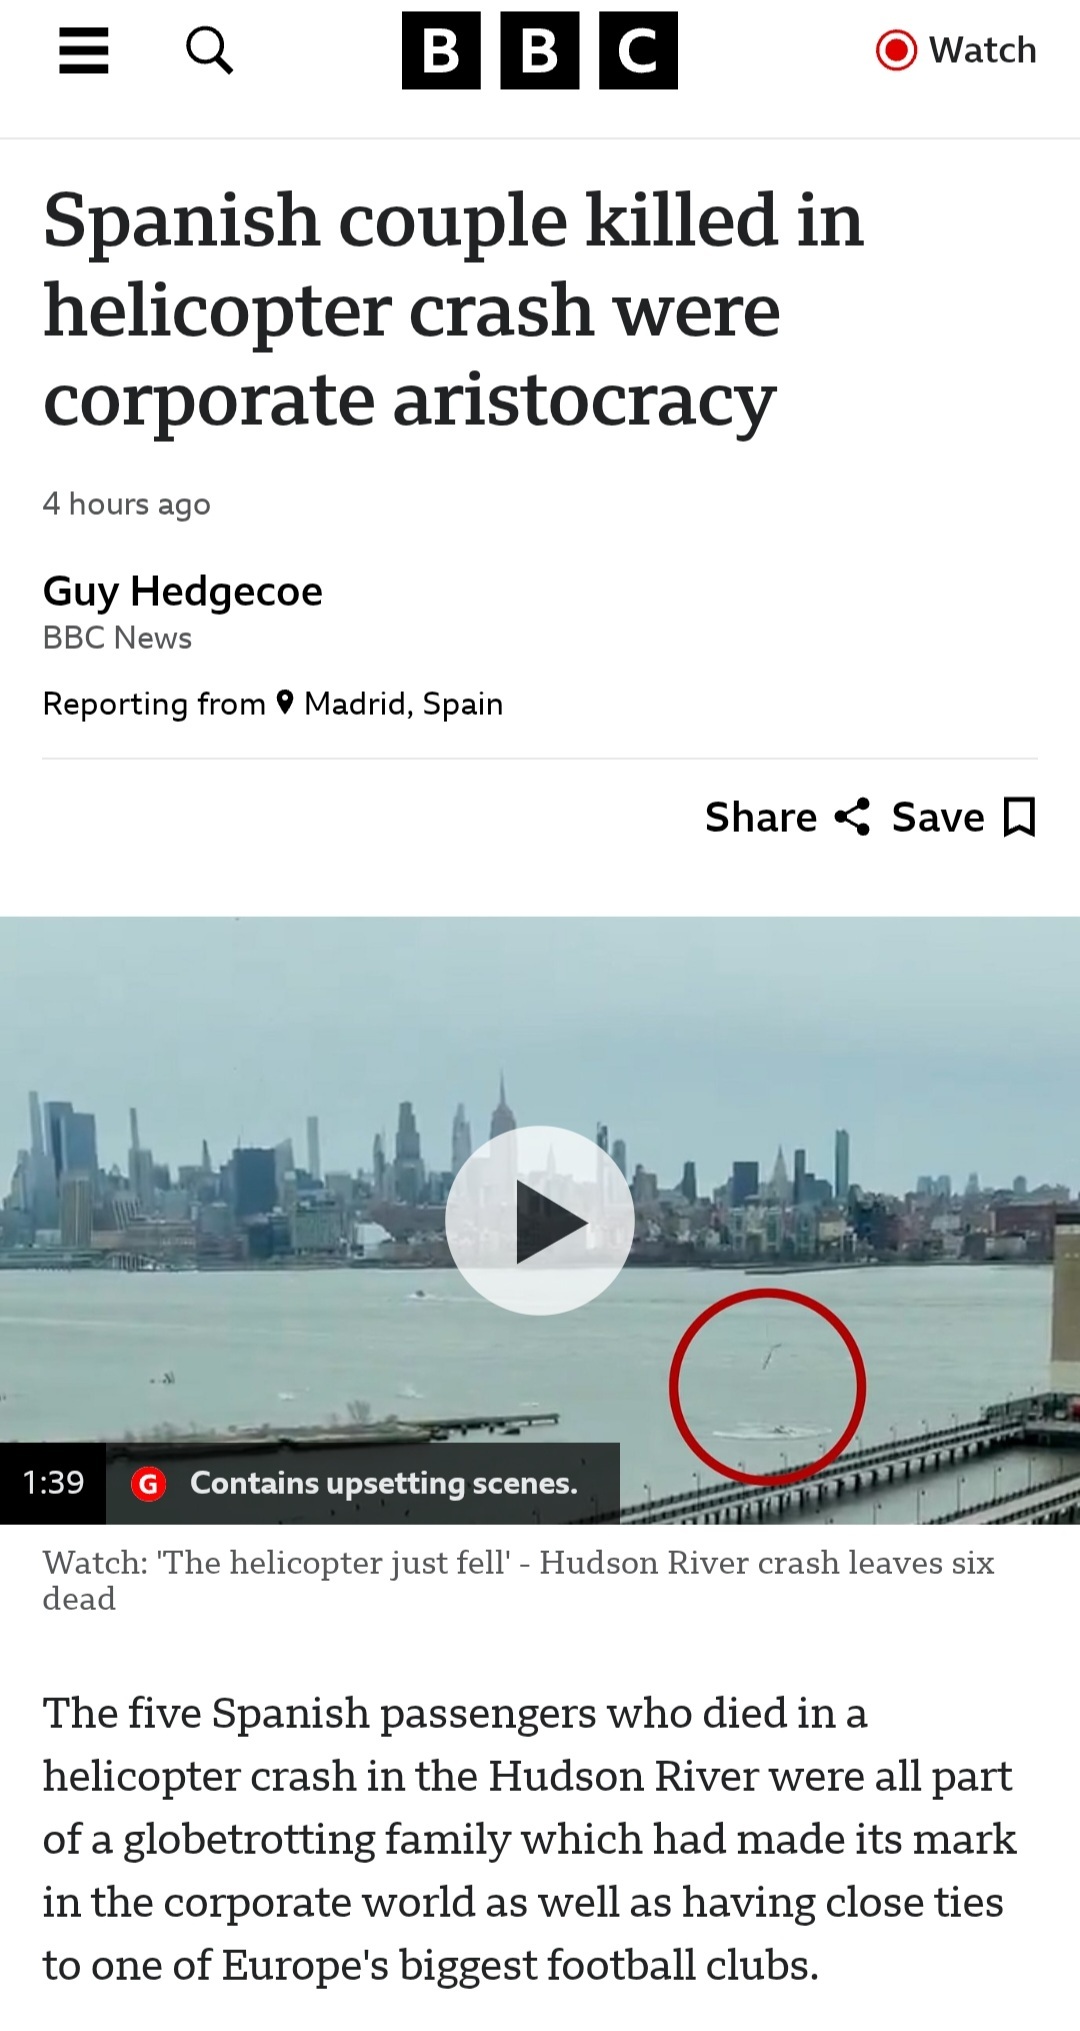Viewport: 1080px width, 2031px height.
Task: Open the hamburger navigation menu
Action: tap(84, 50)
